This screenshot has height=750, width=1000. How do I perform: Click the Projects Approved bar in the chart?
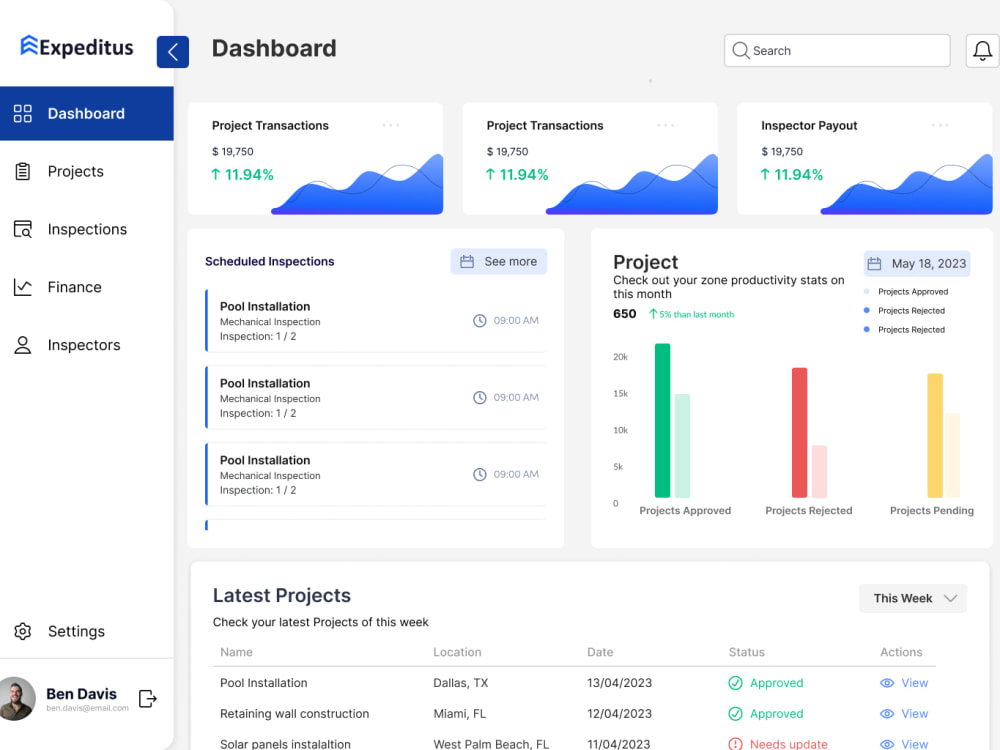point(661,420)
